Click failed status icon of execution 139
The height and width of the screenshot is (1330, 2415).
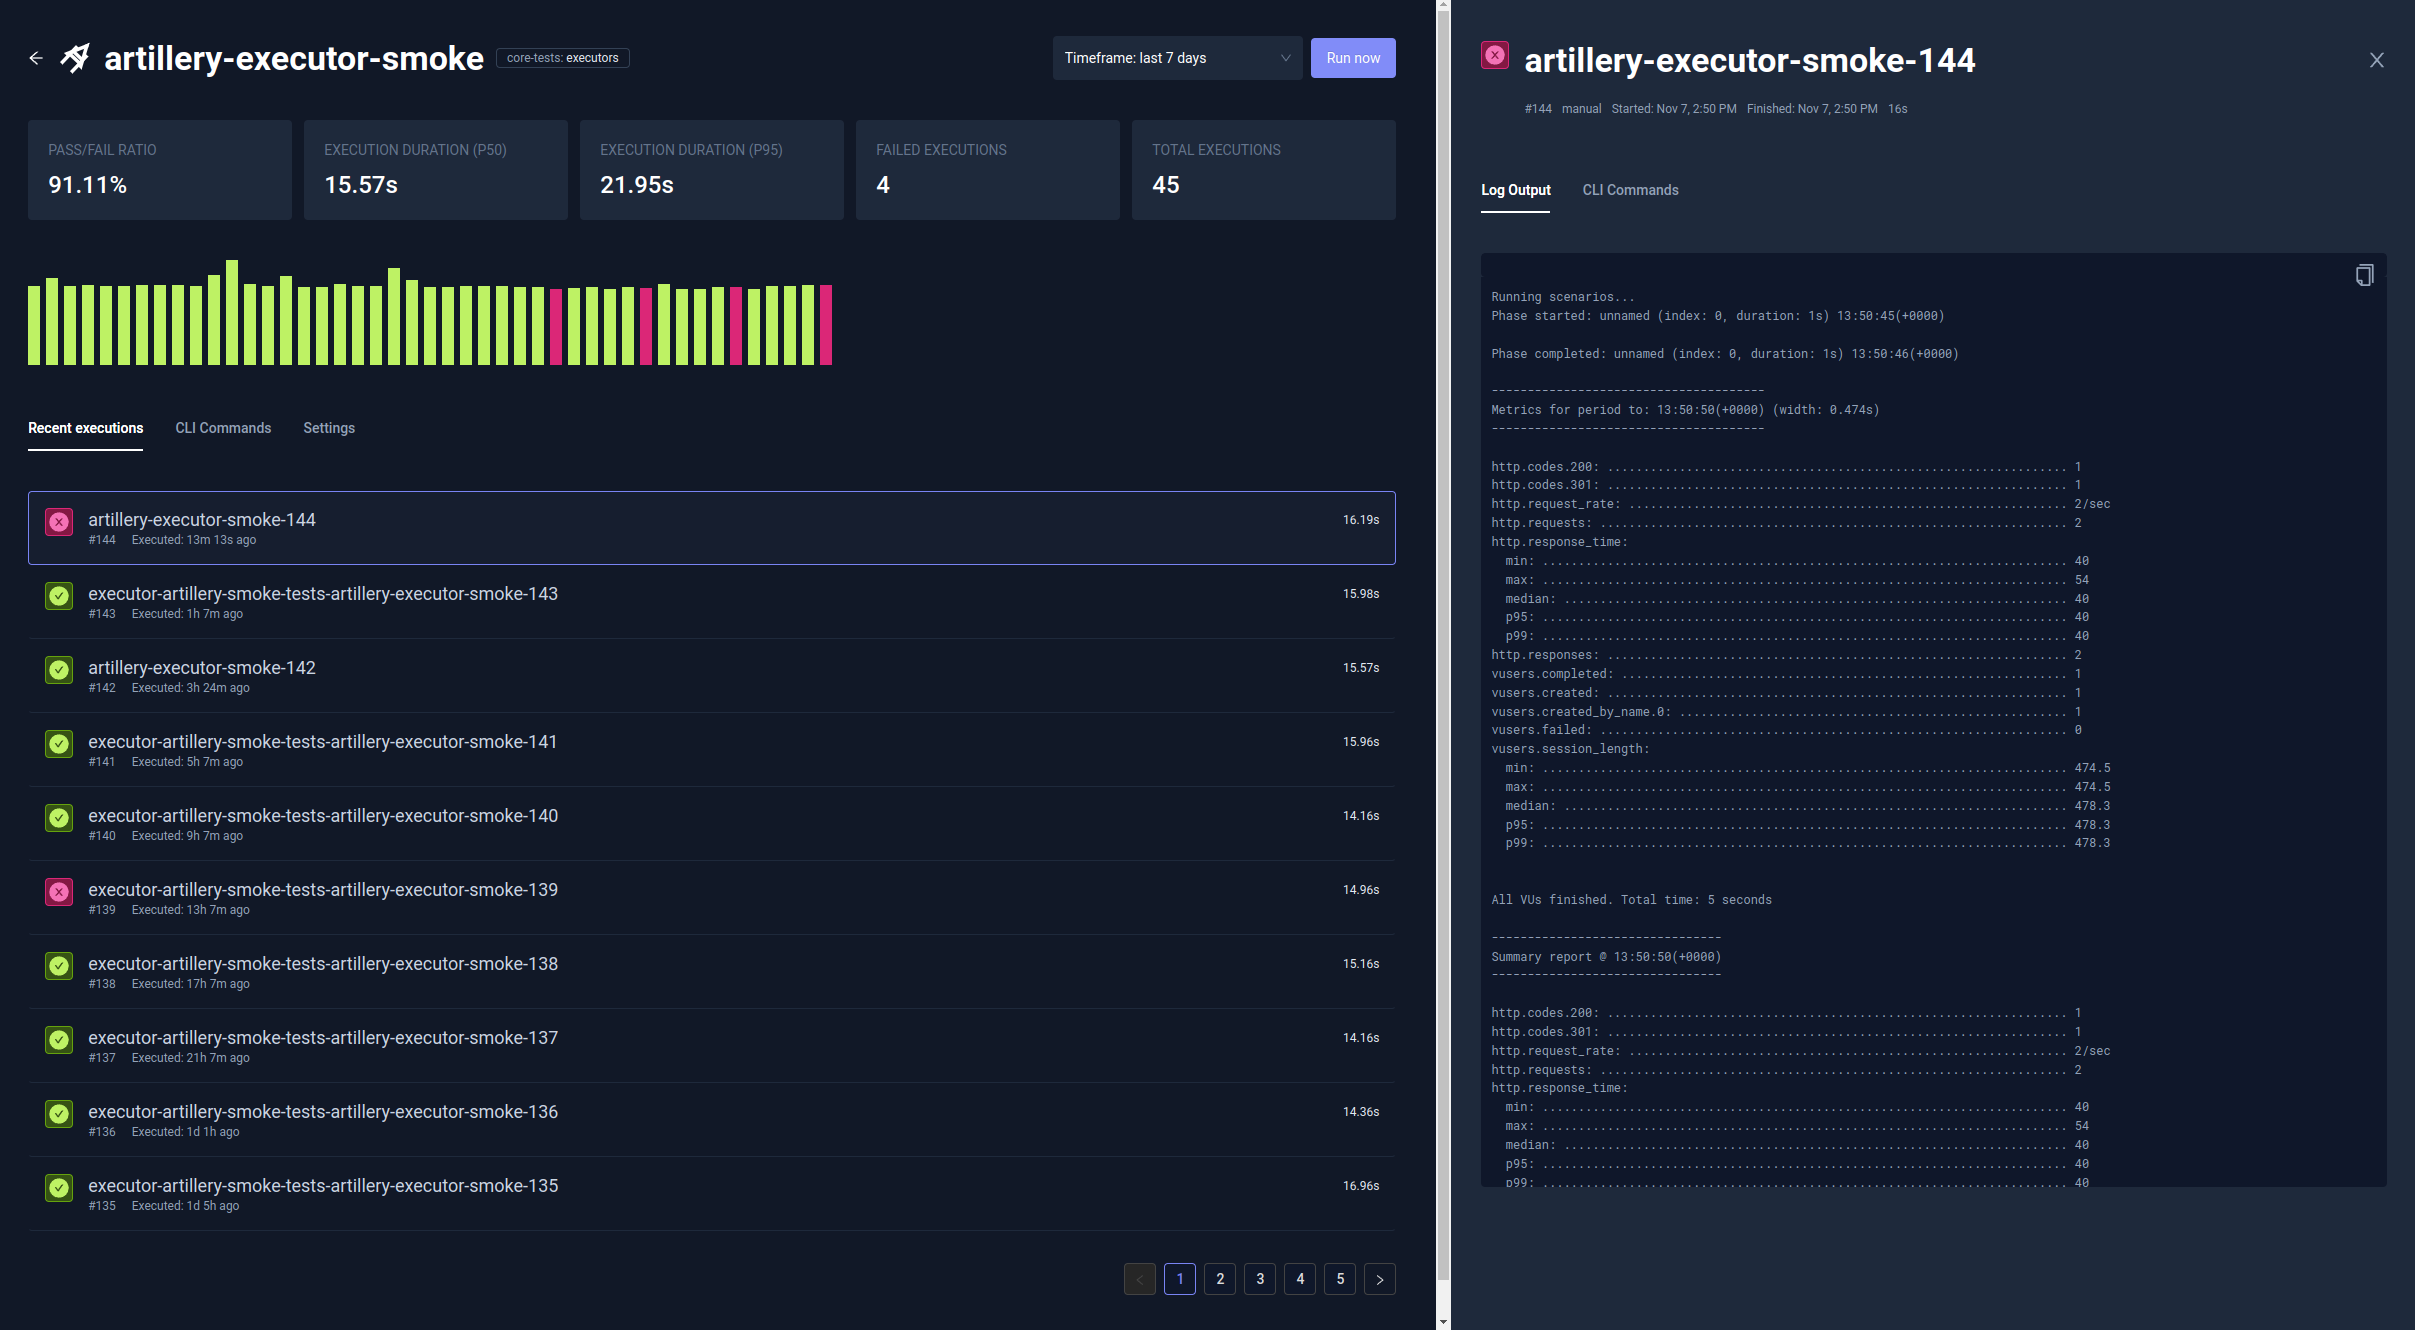[59, 892]
